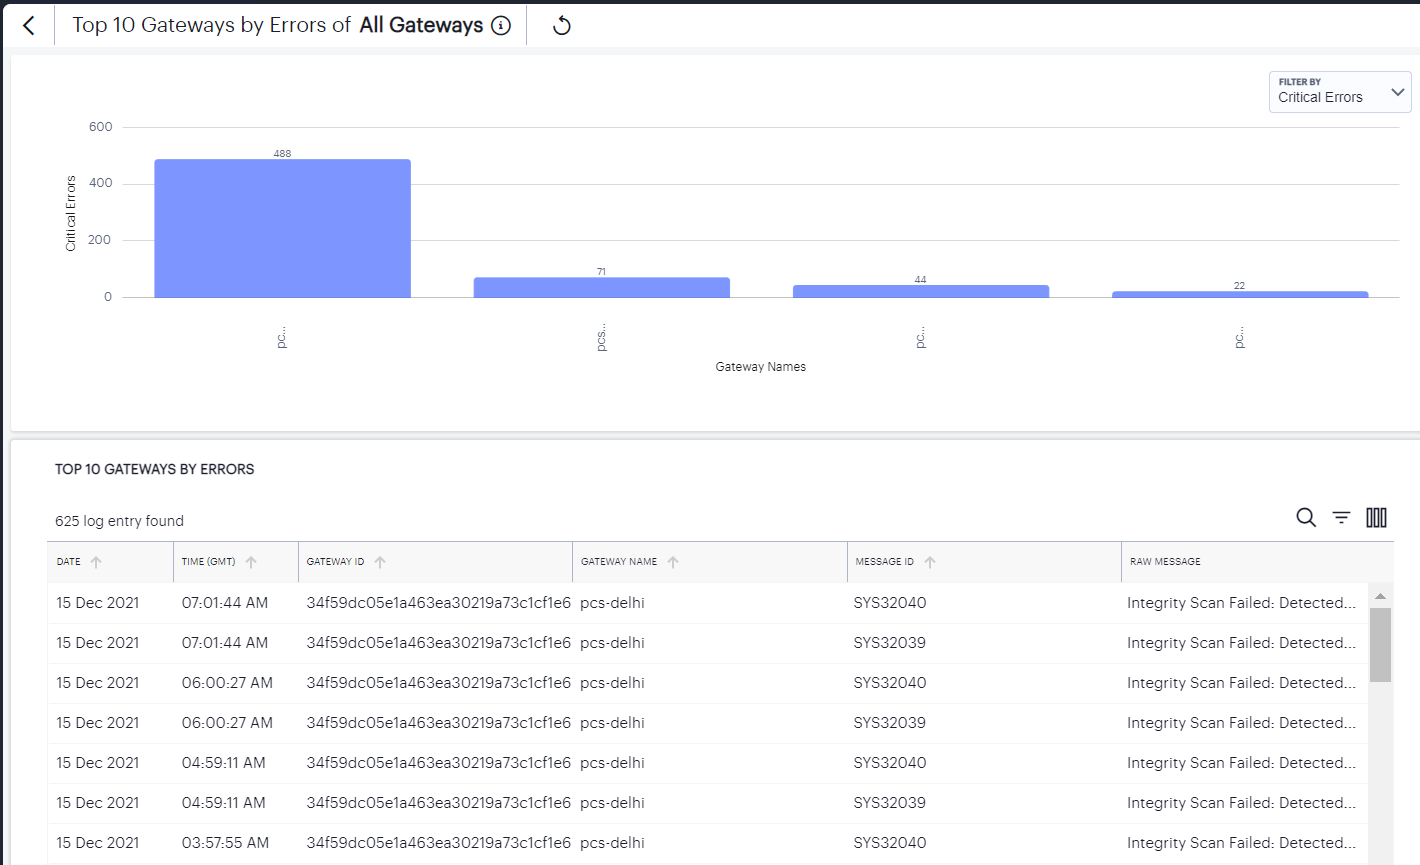Click the 22-error bar on the chart
Image resolution: width=1420 pixels, height=865 pixels.
tap(1240, 293)
